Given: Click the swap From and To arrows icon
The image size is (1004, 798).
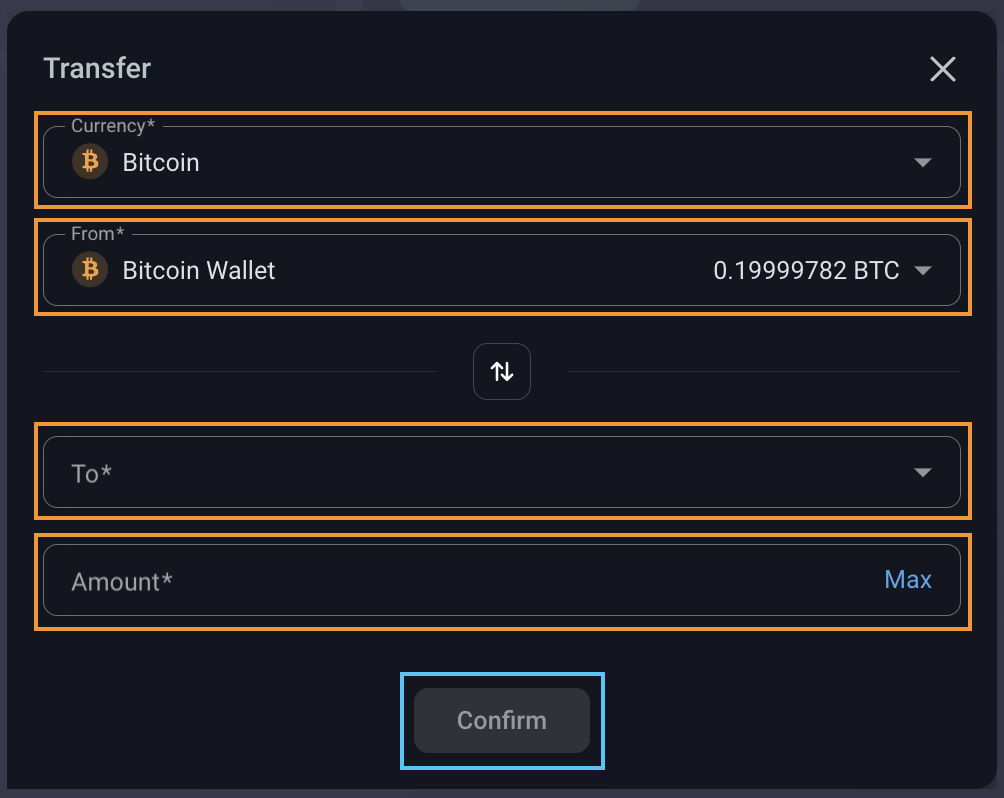Looking at the screenshot, I should coord(502,372).
